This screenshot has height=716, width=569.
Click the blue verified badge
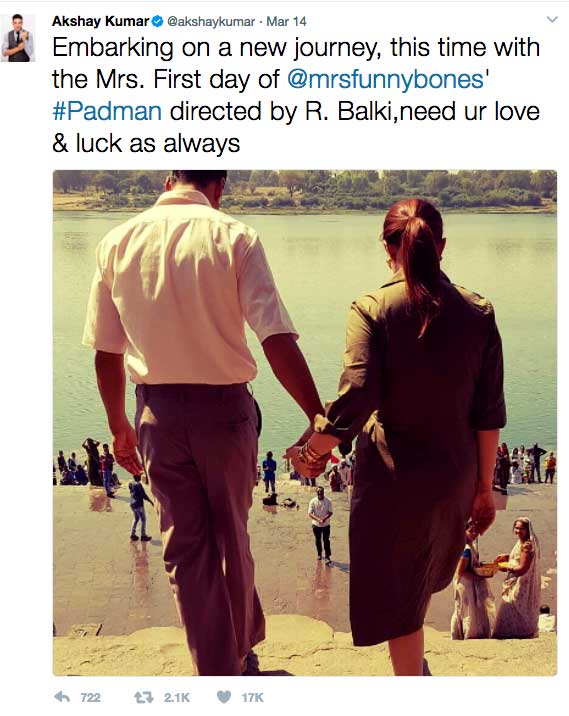click(158, 21)
